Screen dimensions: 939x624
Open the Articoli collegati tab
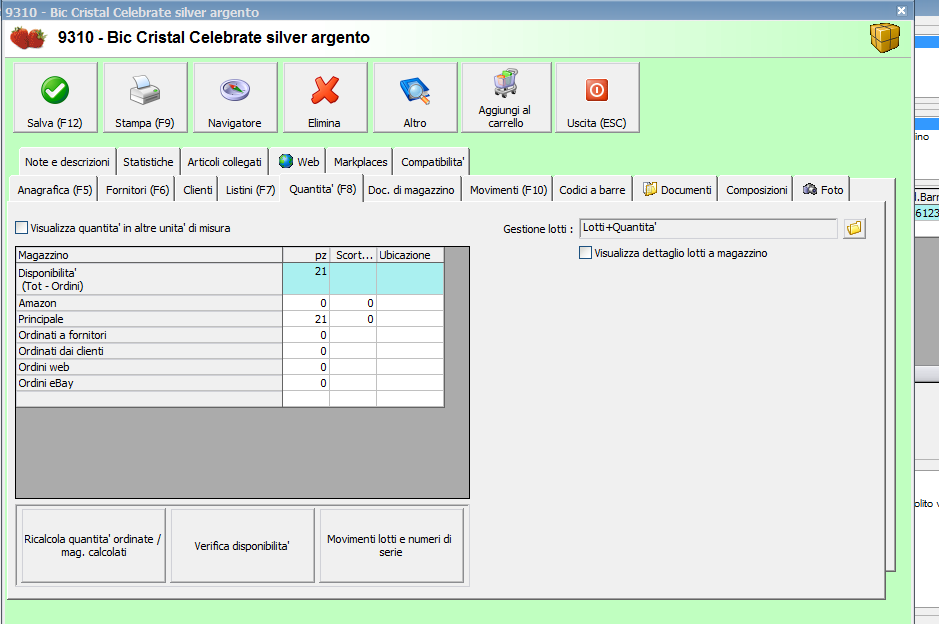click(225, 162)
